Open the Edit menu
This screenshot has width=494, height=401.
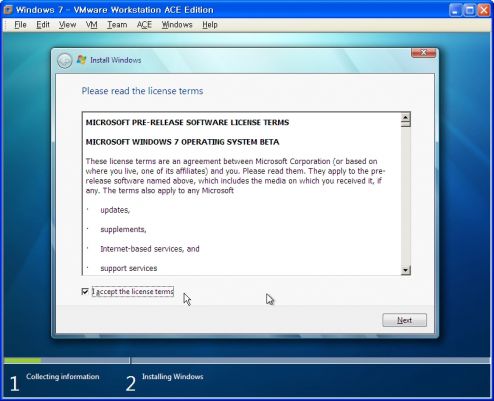[43, 25]
